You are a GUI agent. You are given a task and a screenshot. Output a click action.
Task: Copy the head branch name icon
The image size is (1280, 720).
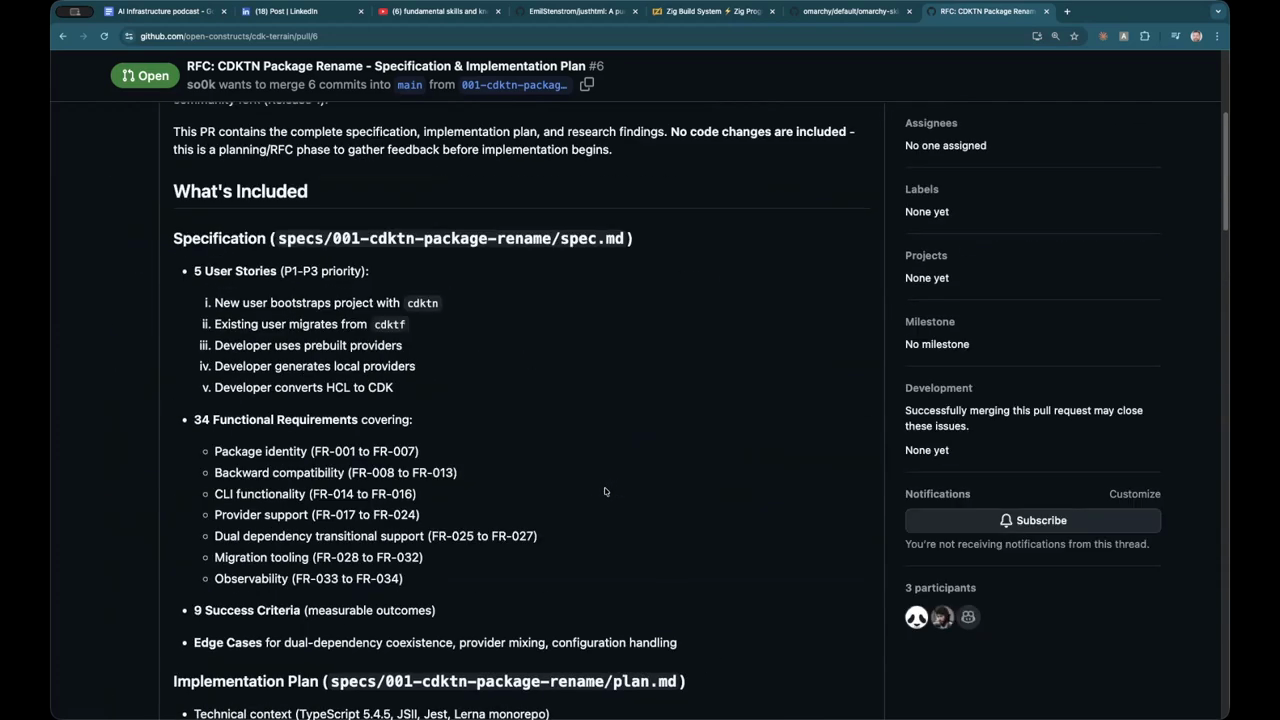coord(587,85)
